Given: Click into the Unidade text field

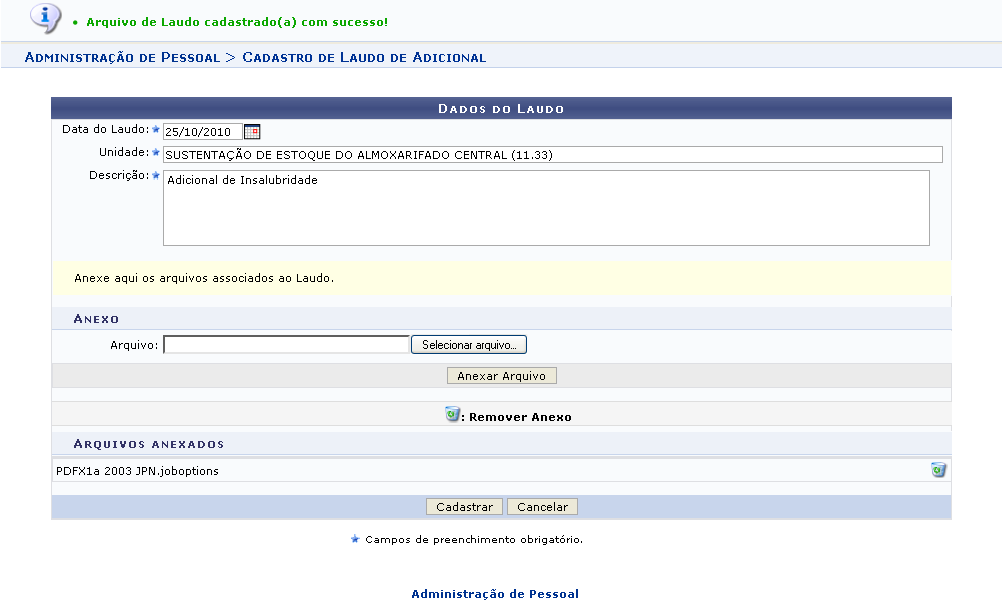Looking at the screenshot, I should click(x=552, y=154).
